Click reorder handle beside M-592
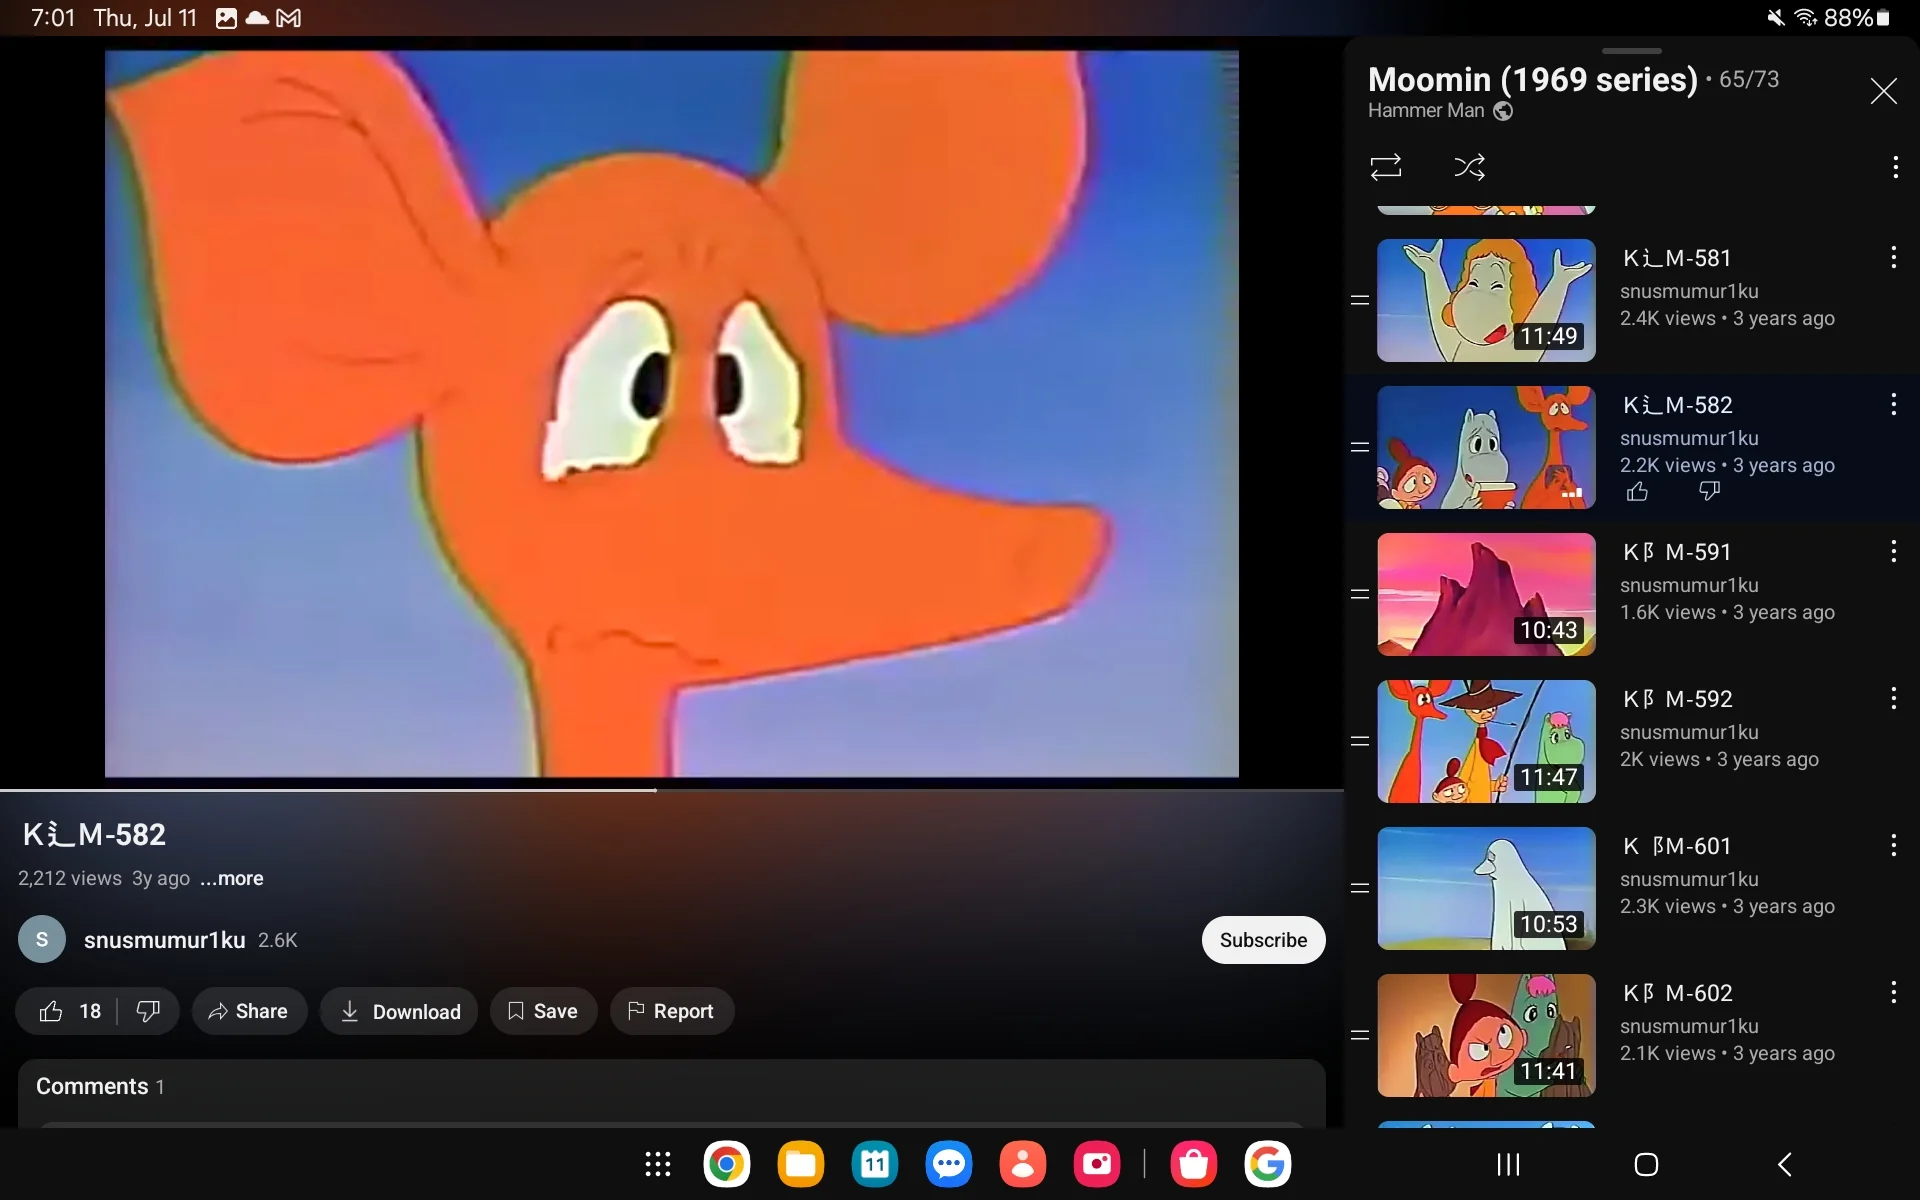Screen dimensions: 1920x1200 point(1360,741)
